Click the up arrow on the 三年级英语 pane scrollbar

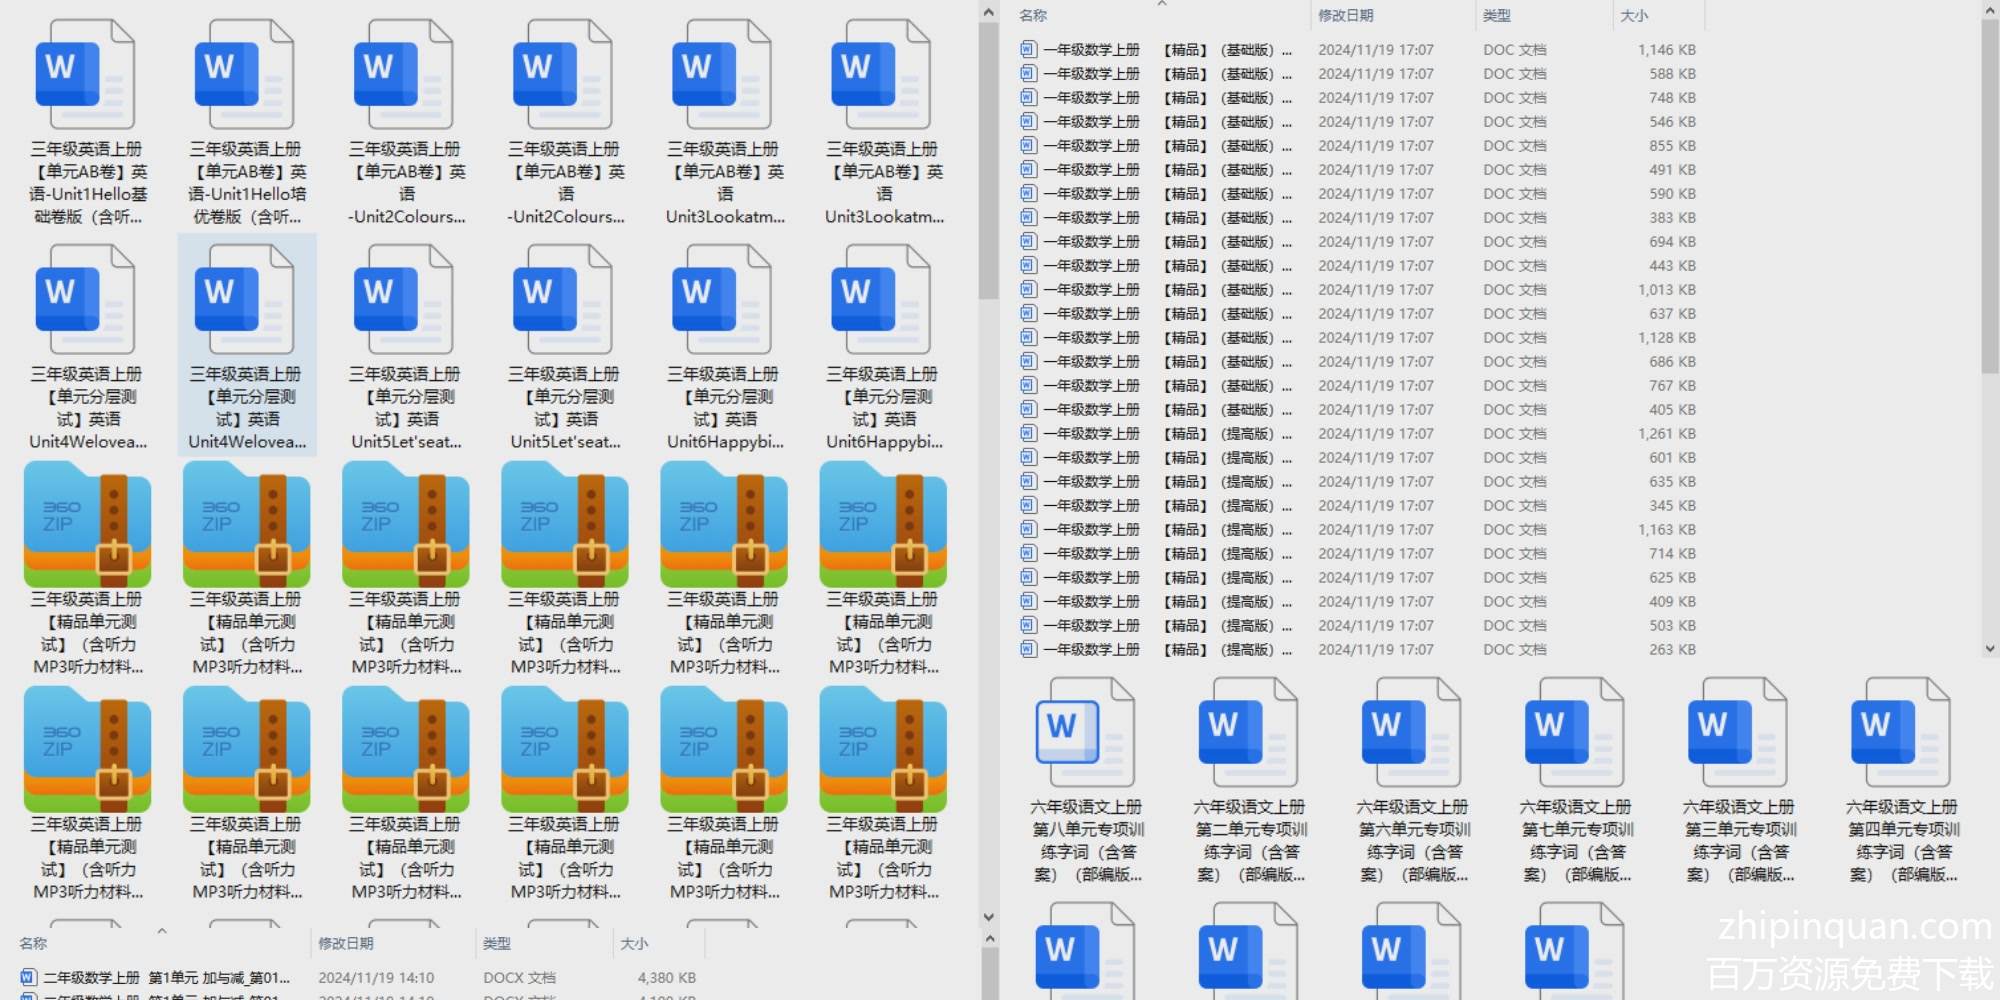click(x=989, y=12)
